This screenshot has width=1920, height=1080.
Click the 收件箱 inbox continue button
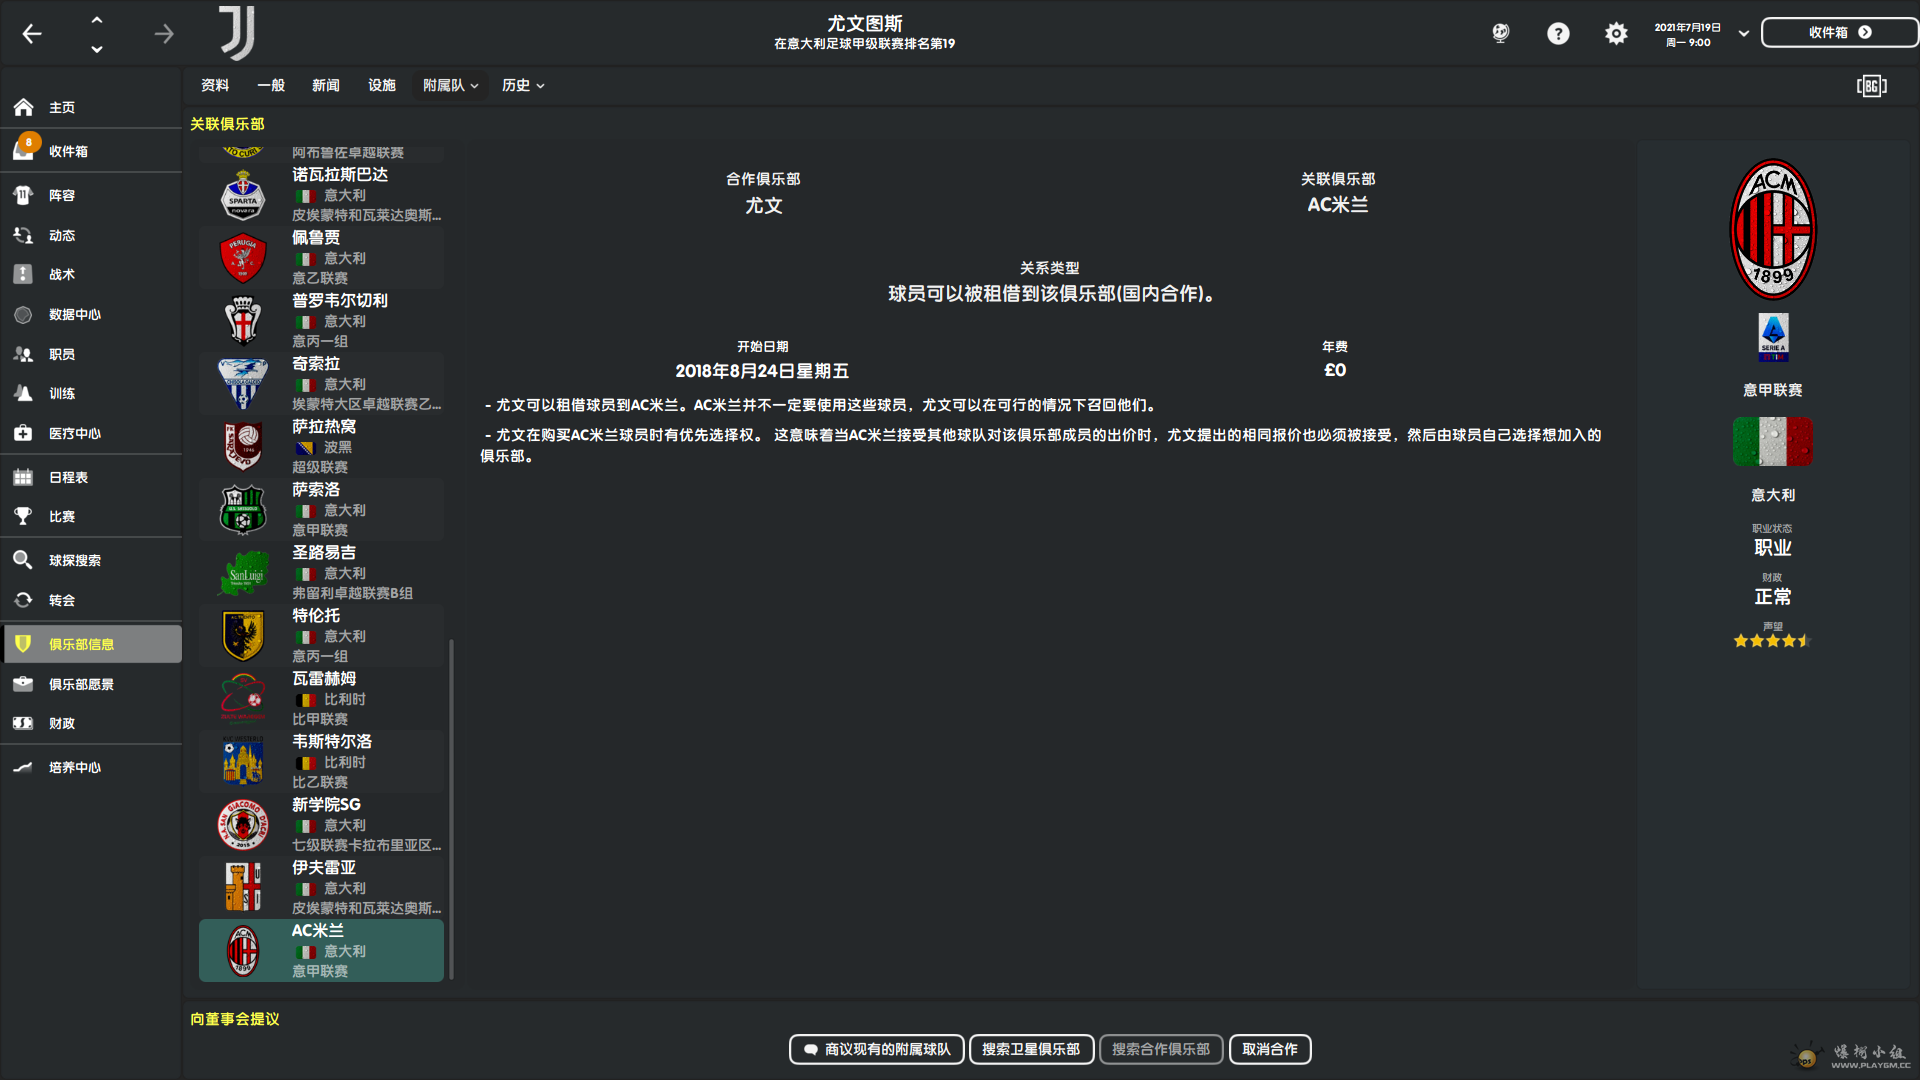tap(1838, 32)
